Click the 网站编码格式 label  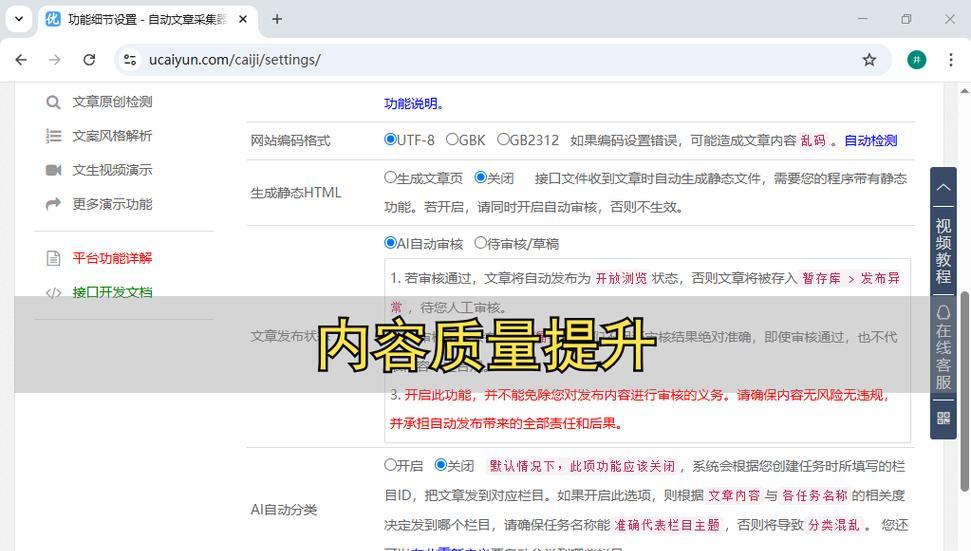pos(290,141)
